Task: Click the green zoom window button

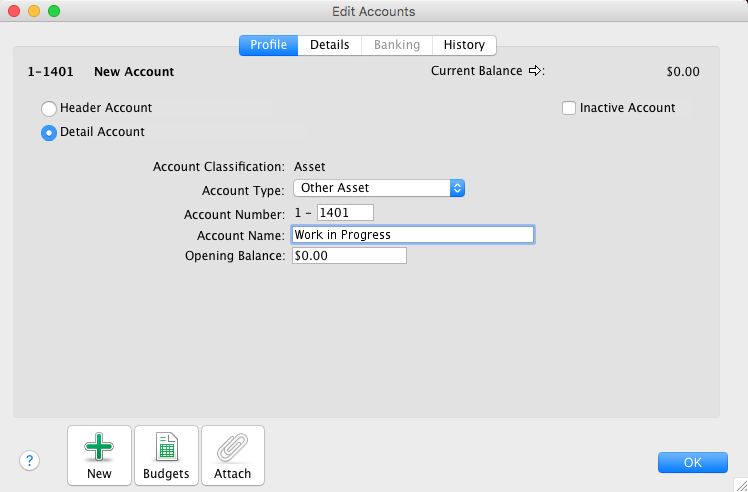Action: (54, 11)
